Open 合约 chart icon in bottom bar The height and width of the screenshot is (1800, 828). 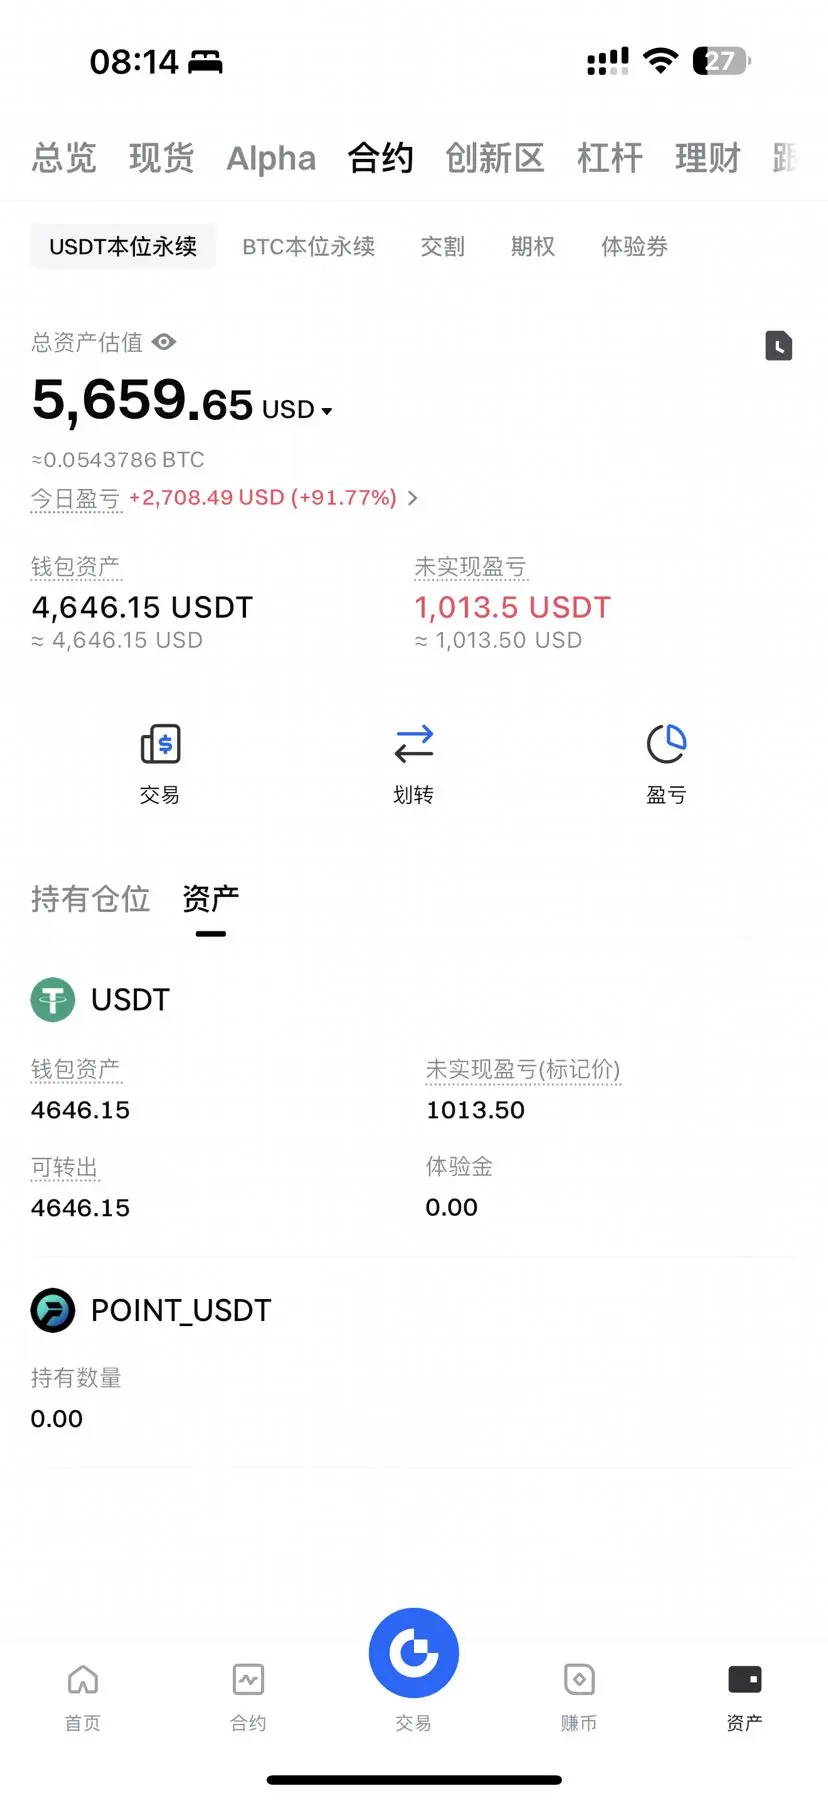point(248,1698)
